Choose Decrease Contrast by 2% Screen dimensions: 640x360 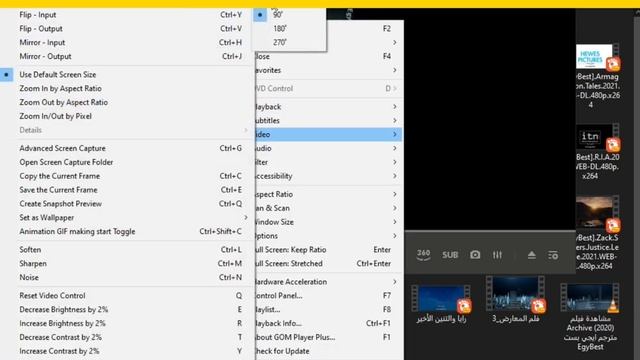[x=126, y=337]
